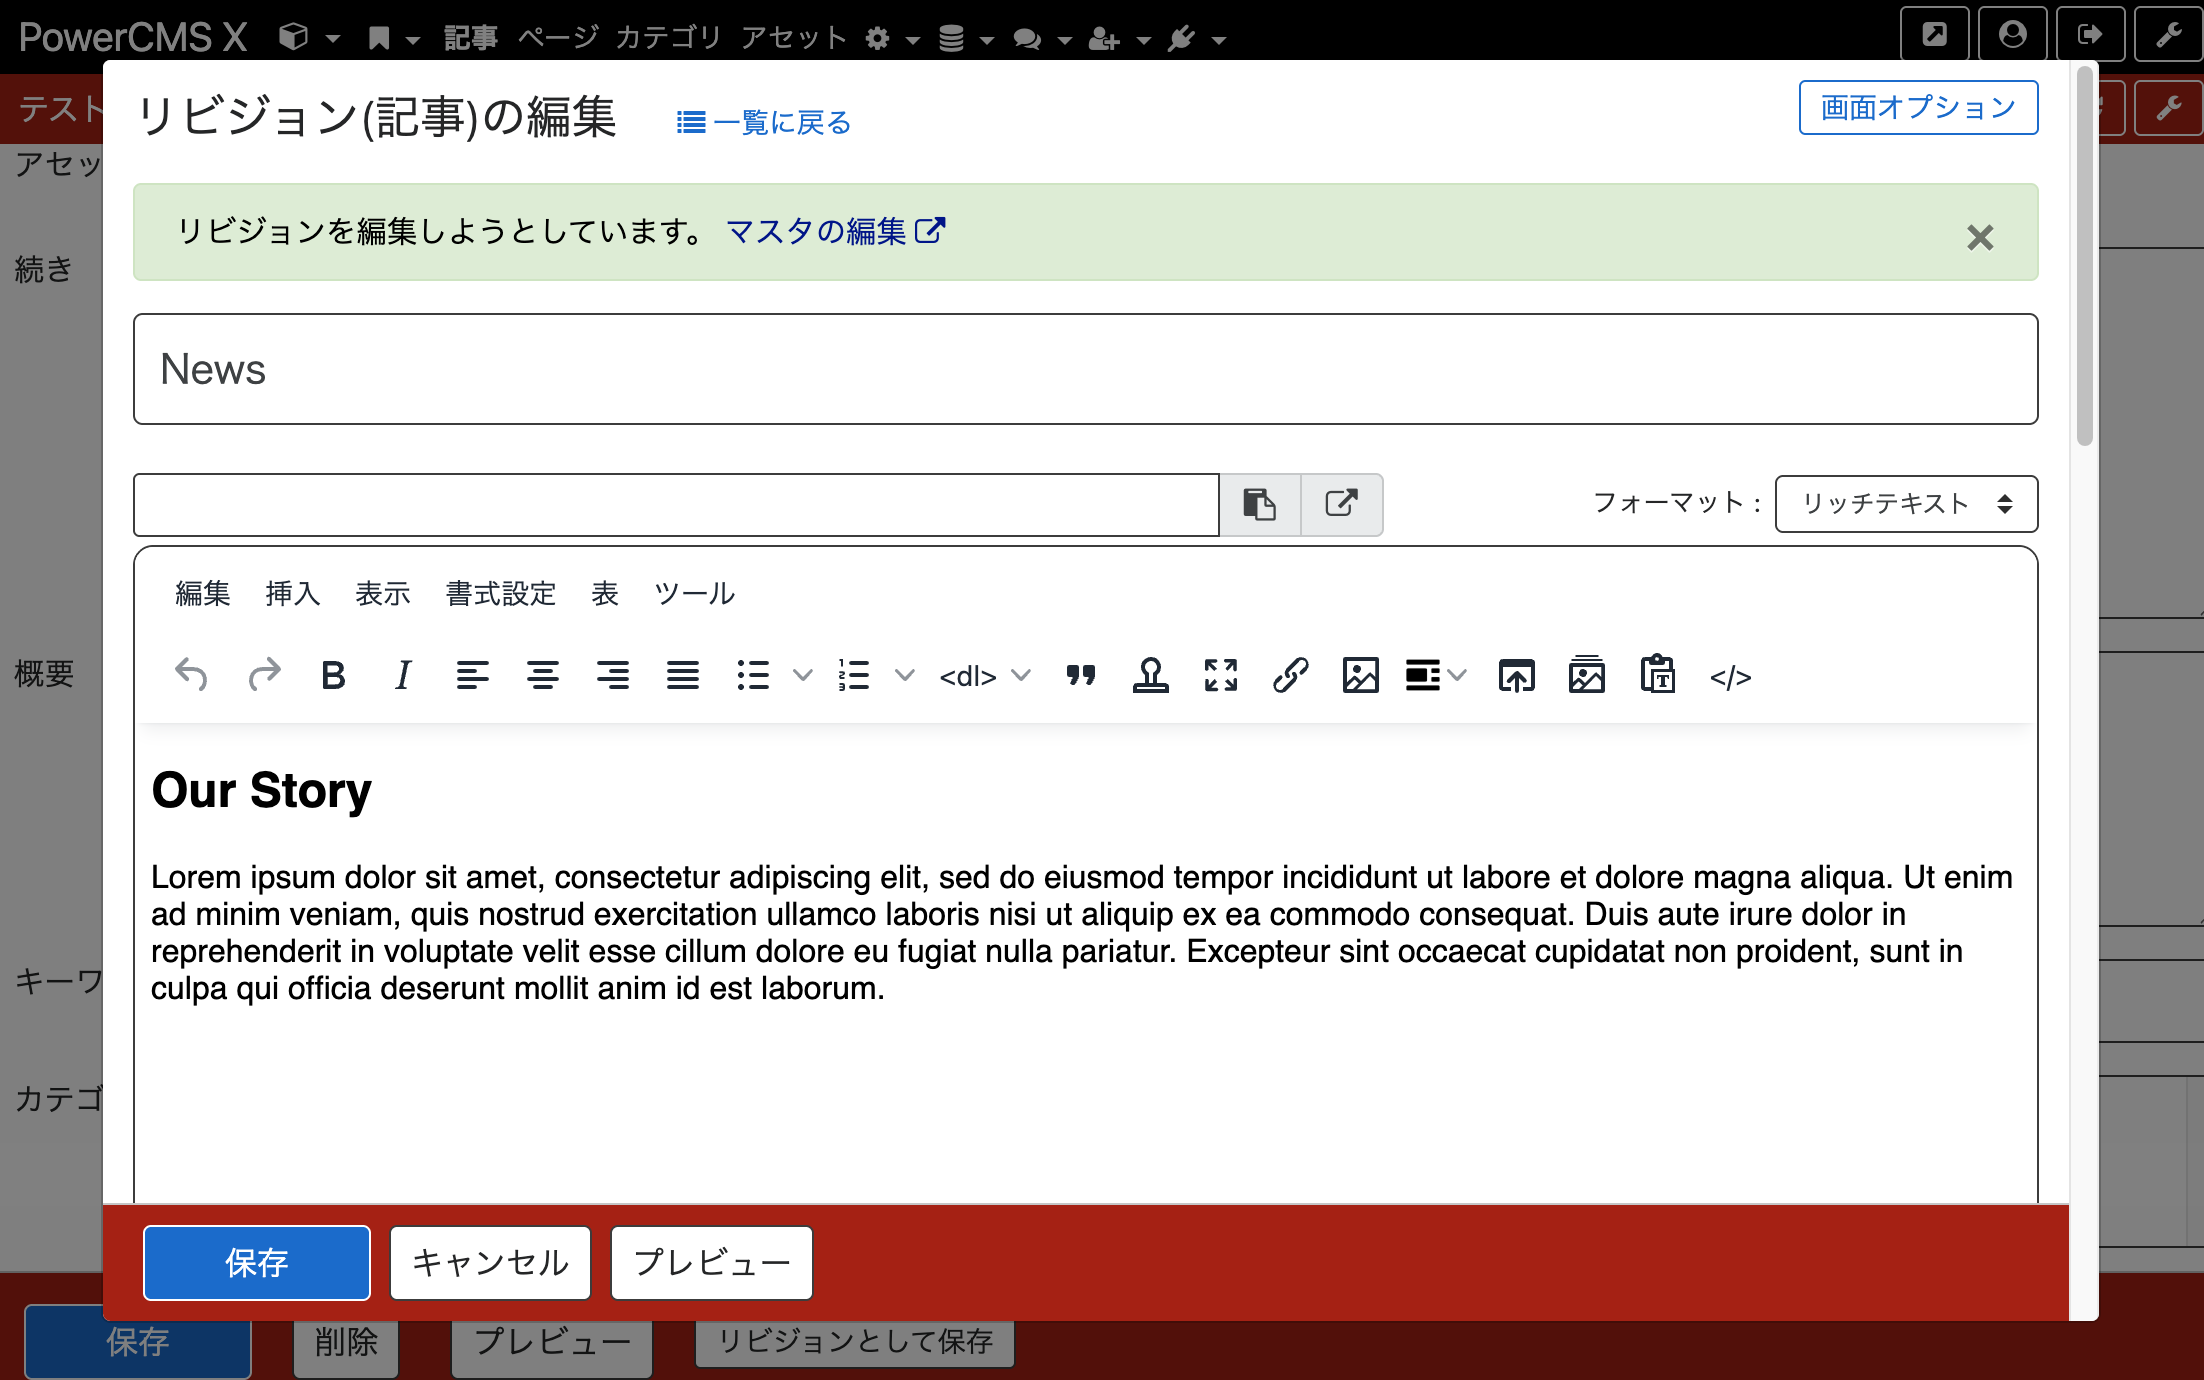This screenshot has width=2204, height=1380.
Task: Click the paste clipboard icon beside input
Action: (1260, 504)
